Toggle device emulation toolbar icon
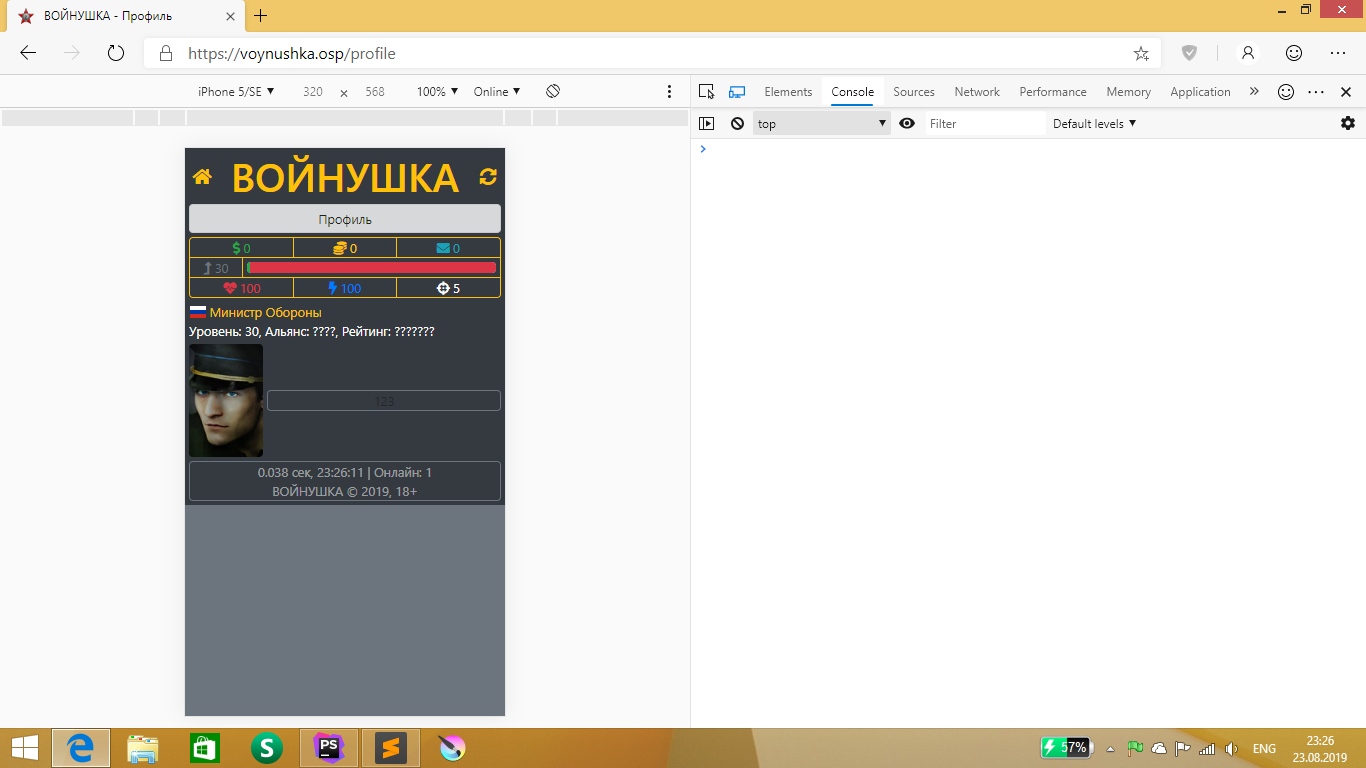Viewport: 1366px width, 768px height. 737,92
